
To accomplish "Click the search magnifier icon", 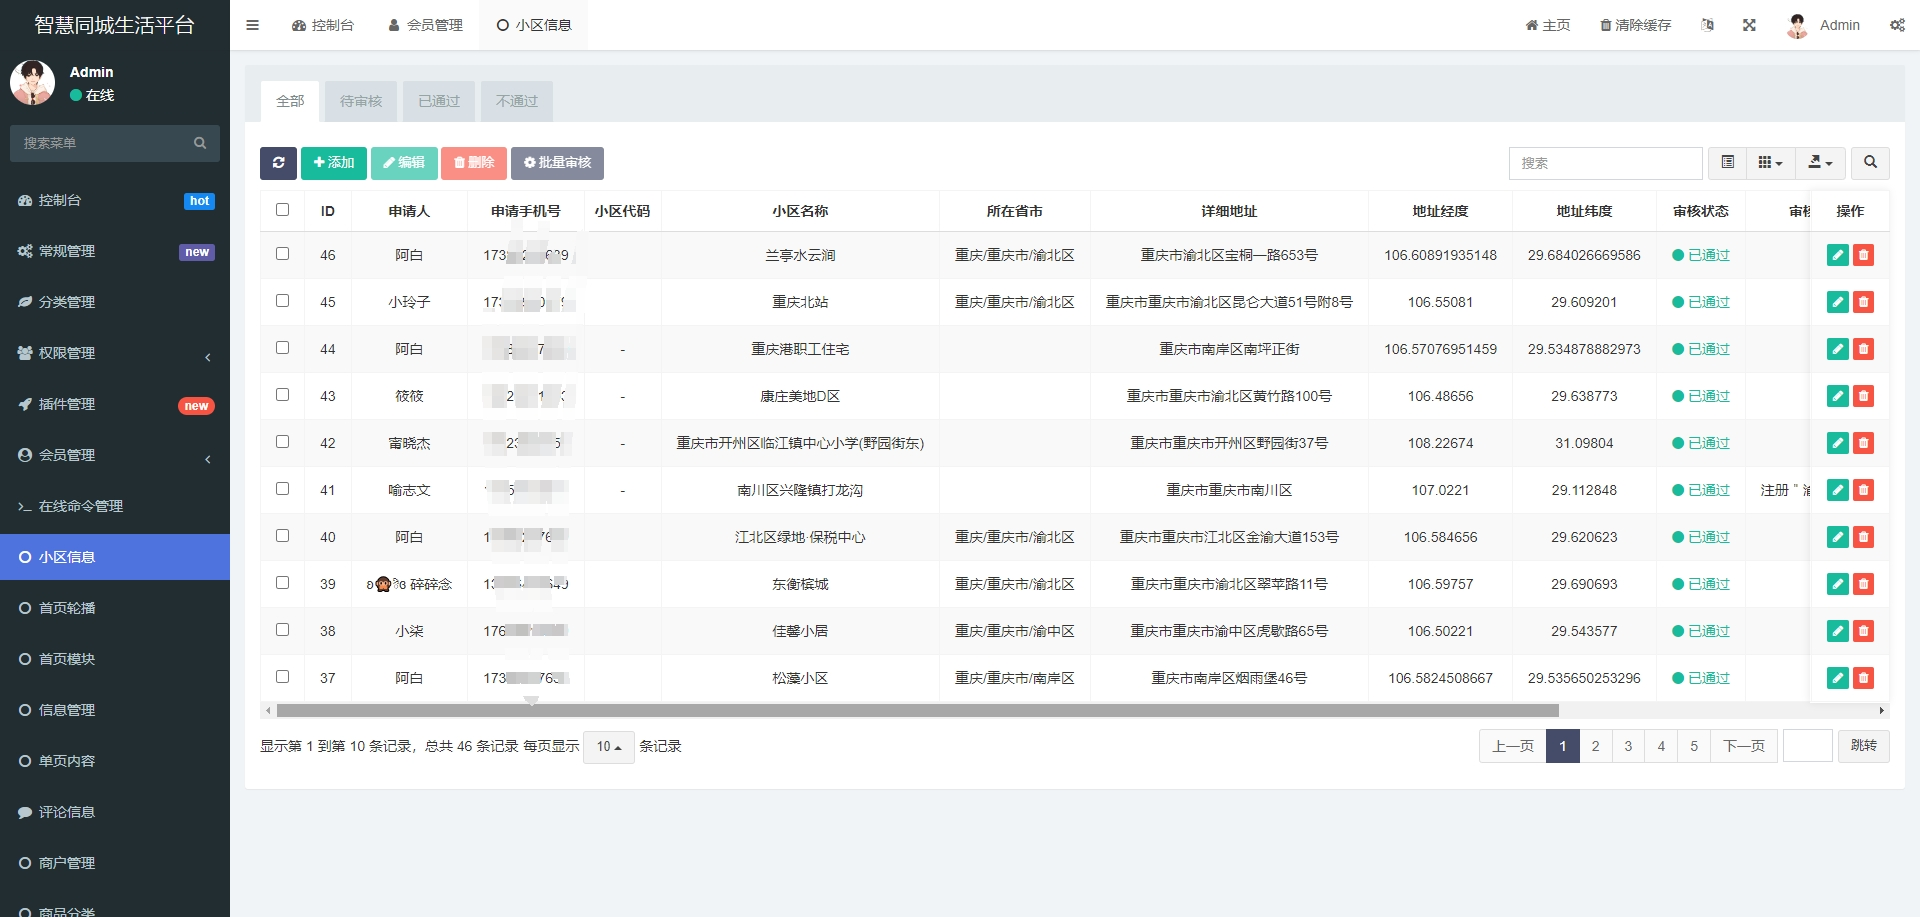I will [x=1871, y=162].
